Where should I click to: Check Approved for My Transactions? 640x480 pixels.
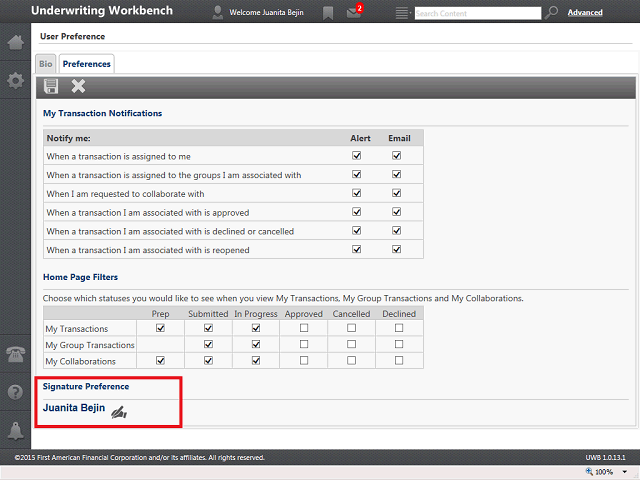point(304,328)
